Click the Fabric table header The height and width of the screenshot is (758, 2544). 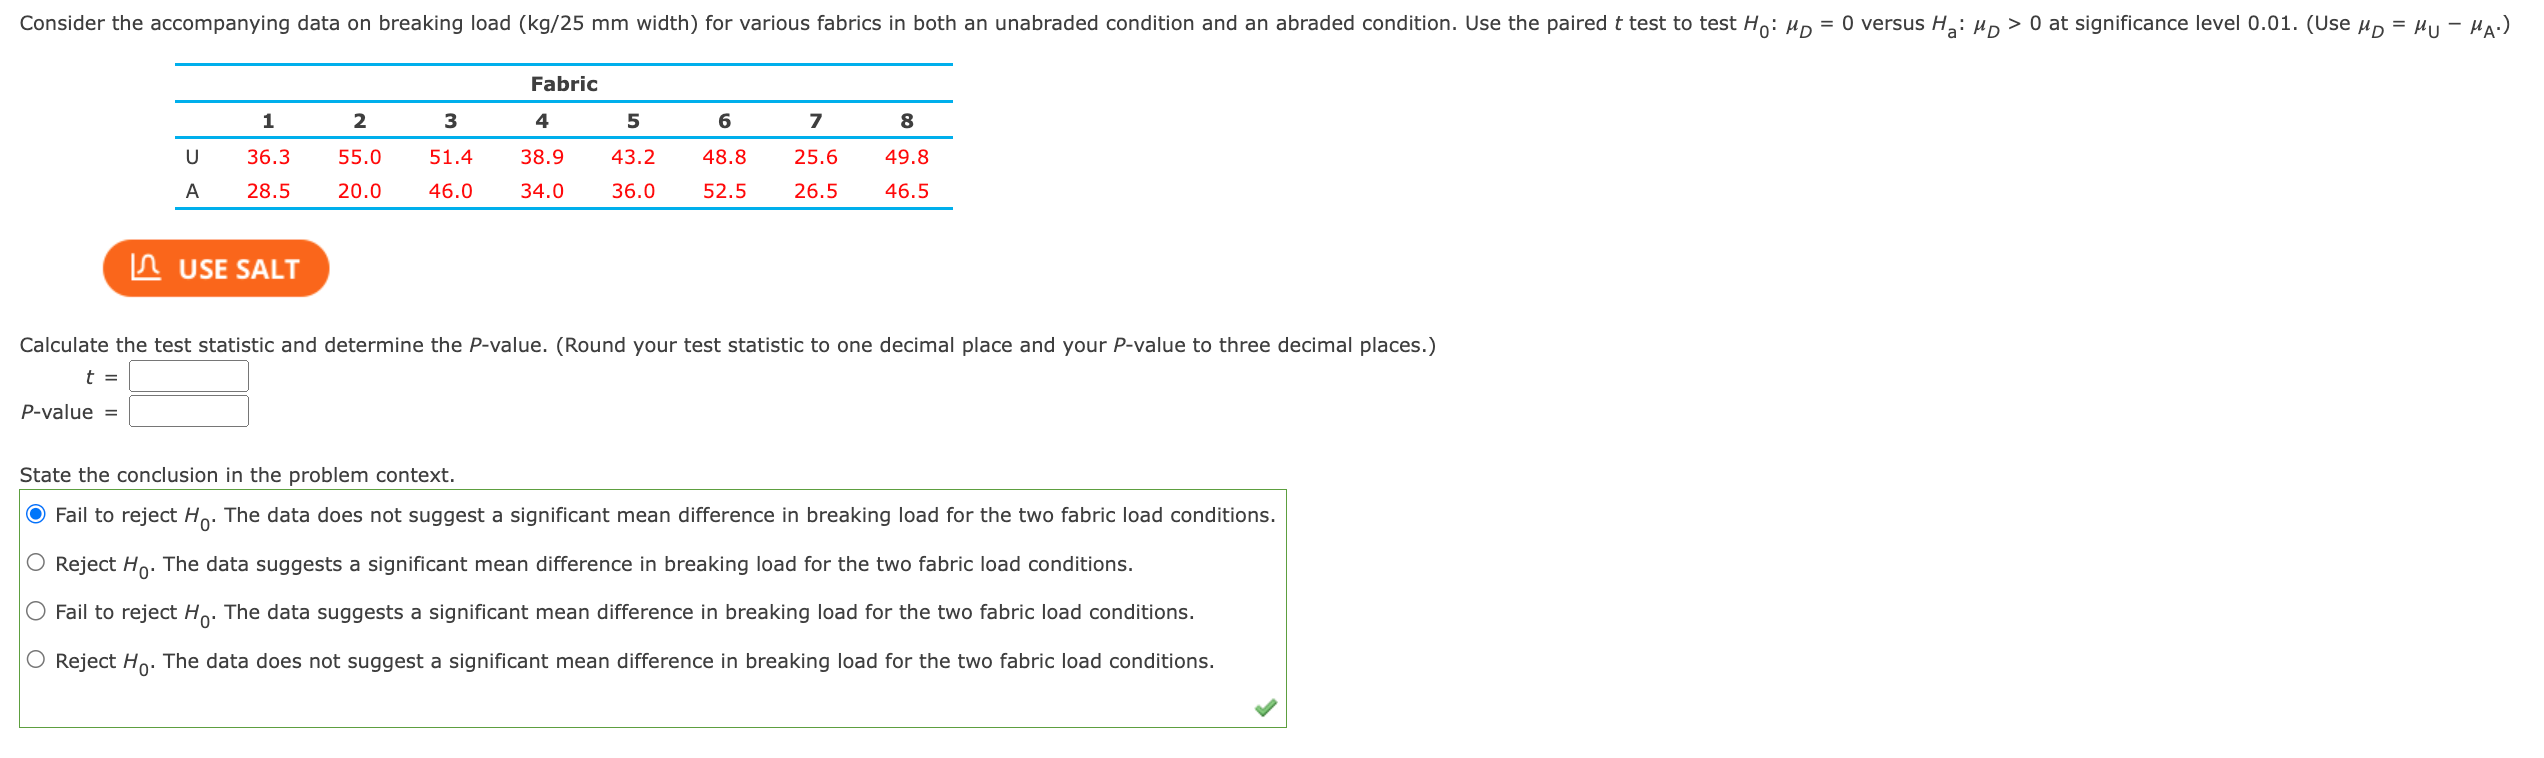point(562,84)
